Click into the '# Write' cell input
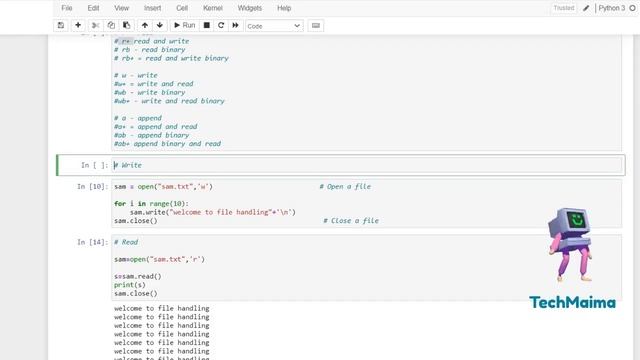The image size is (640, 360). 367,165
